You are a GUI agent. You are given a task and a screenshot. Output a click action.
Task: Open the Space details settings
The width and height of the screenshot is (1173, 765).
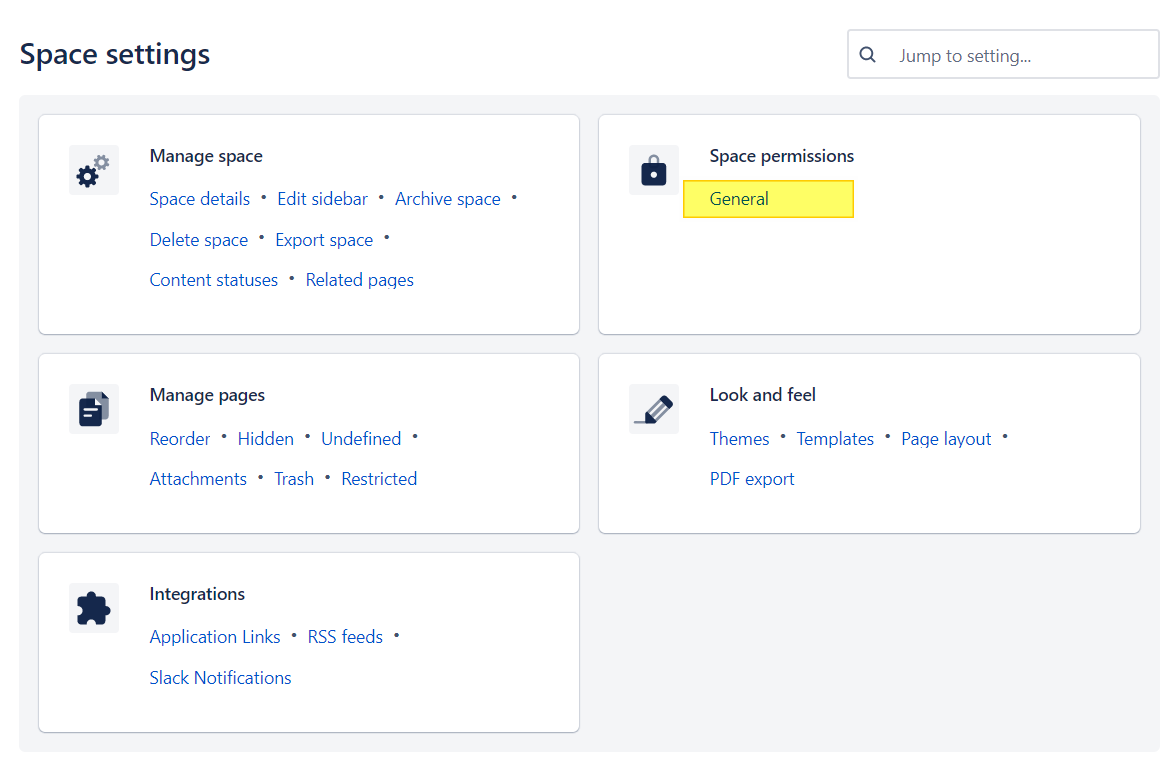pos(199,198)
